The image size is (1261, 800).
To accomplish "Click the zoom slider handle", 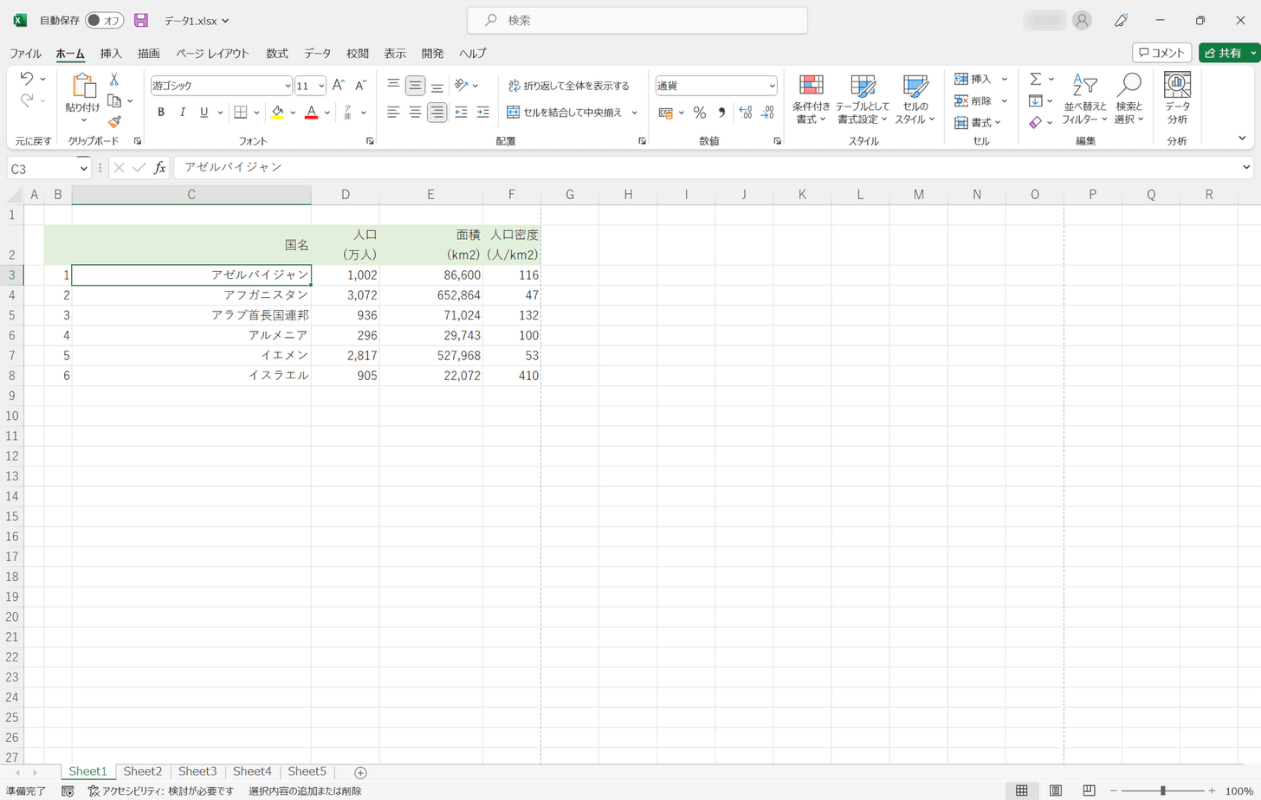I will [1162, 791].
